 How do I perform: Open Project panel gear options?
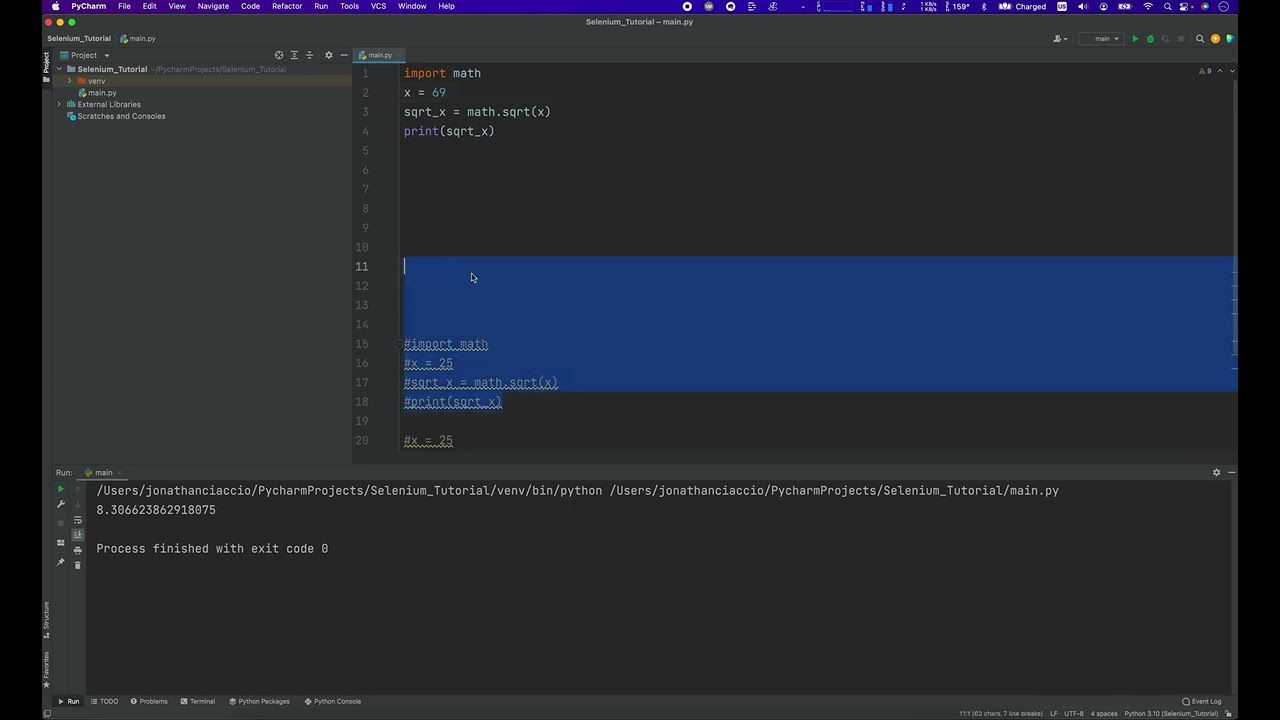coord(328,55)
